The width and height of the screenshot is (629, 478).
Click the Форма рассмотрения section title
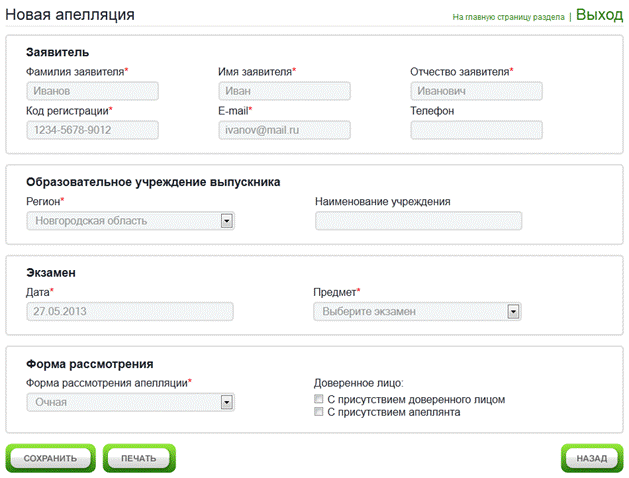click(89, 364)
